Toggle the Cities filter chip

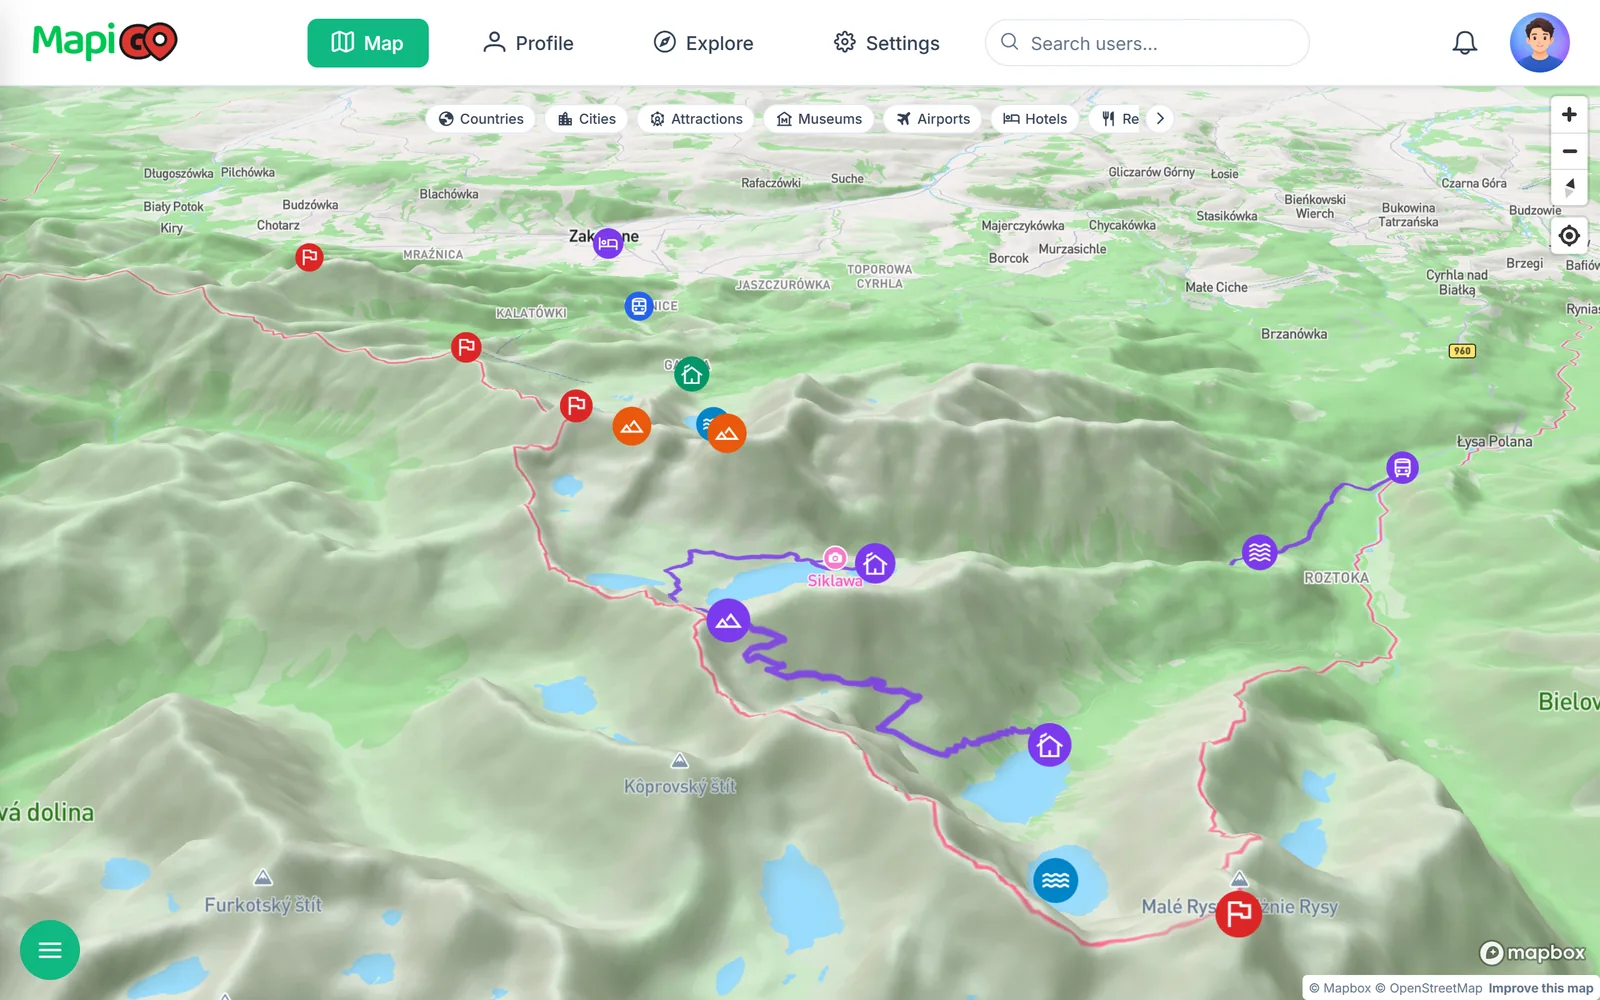(586, 119)
